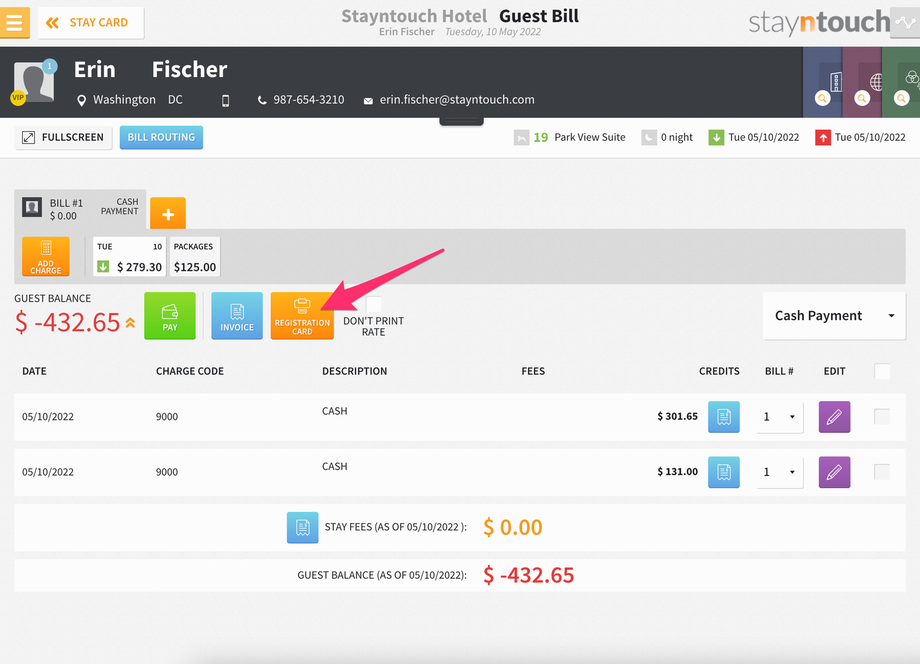
Task: Click the location pin icon
Action: (82, 100)
